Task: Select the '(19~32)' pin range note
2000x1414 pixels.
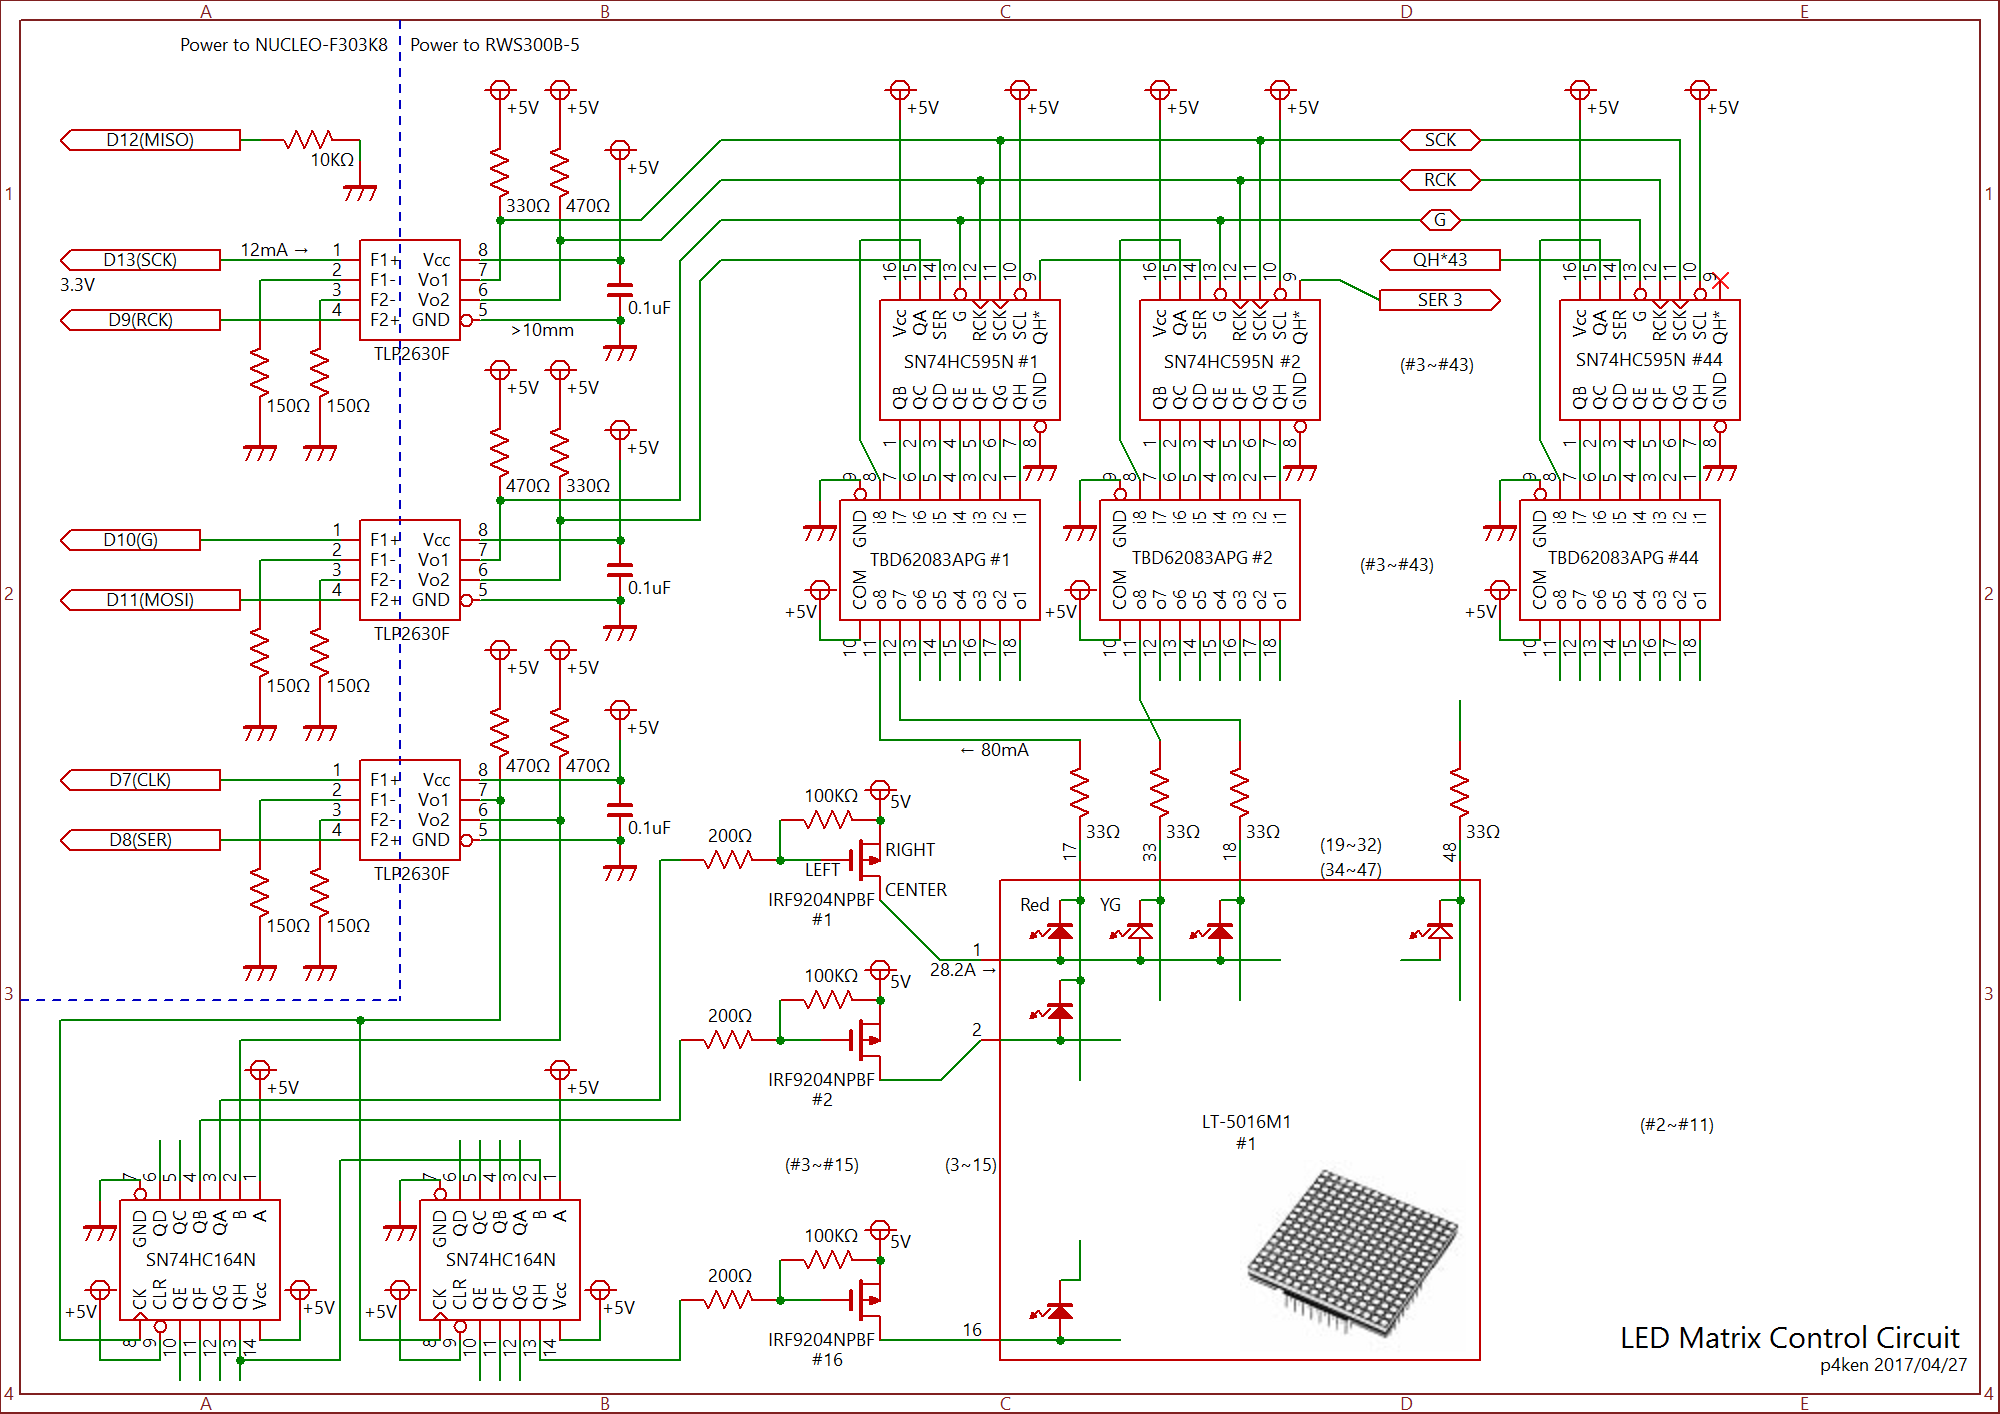Action: point(1351,845)
